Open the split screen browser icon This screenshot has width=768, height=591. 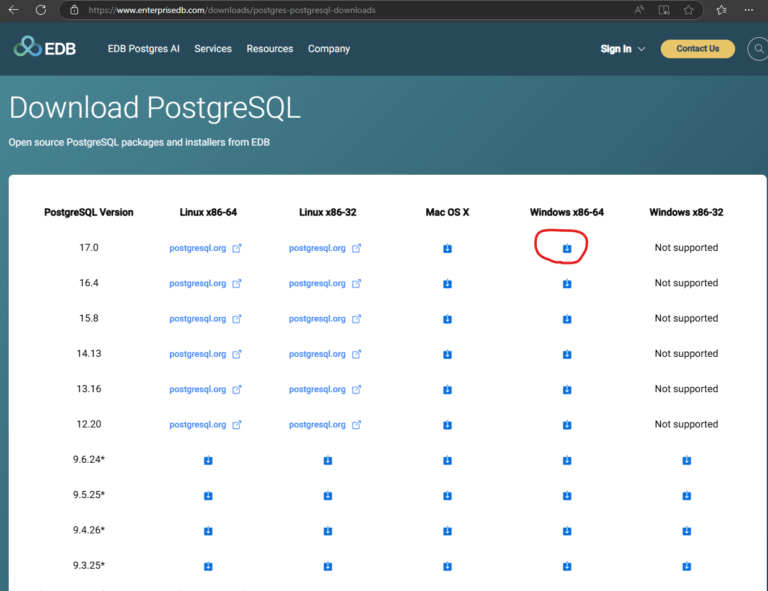click(x=664, y=10)
